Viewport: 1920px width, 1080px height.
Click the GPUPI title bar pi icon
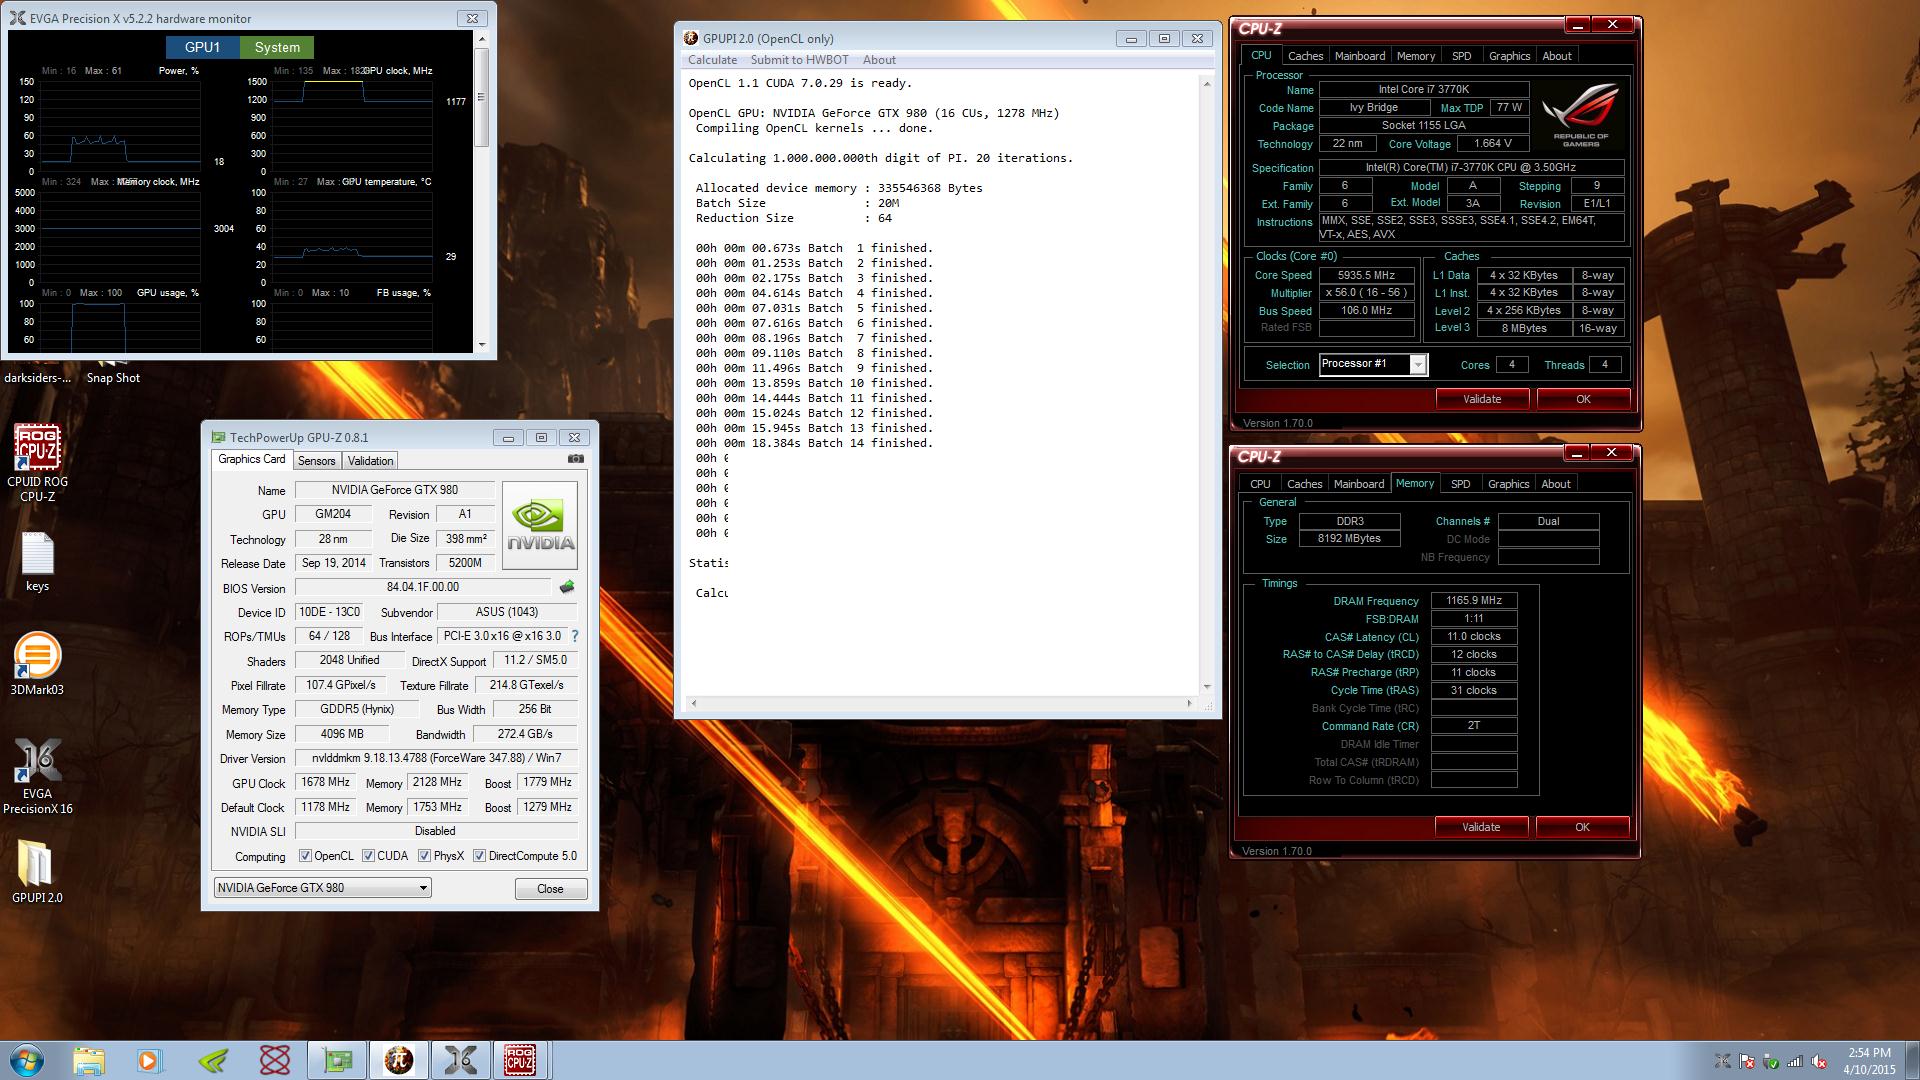pos(690,38)
